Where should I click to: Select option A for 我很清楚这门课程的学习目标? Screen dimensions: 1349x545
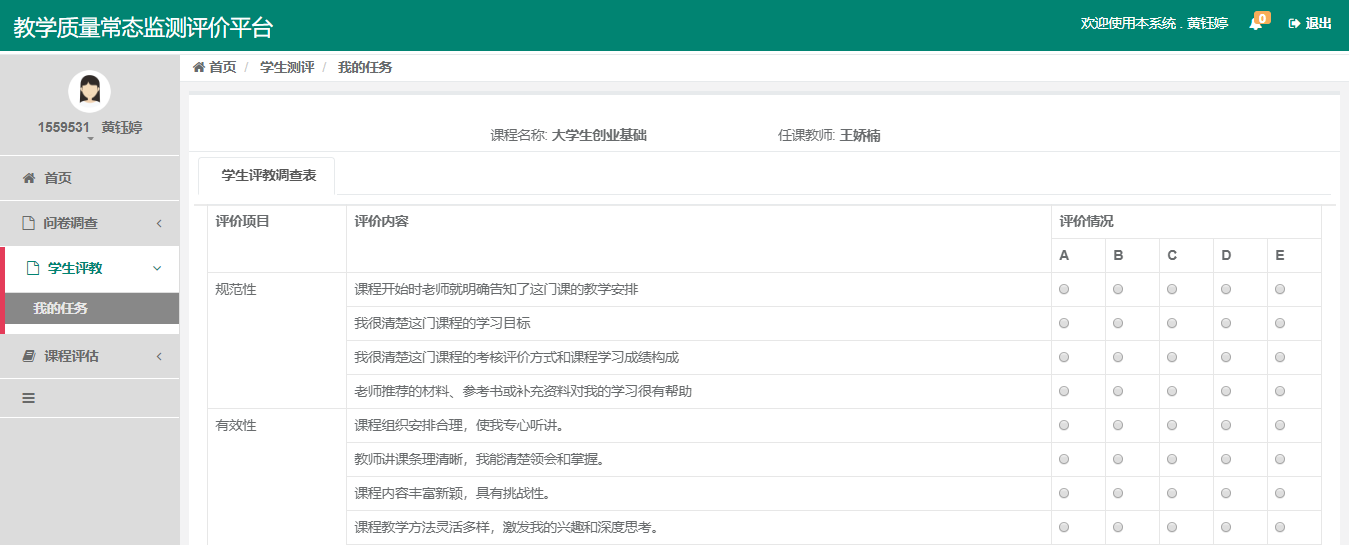coord(1064,323)
